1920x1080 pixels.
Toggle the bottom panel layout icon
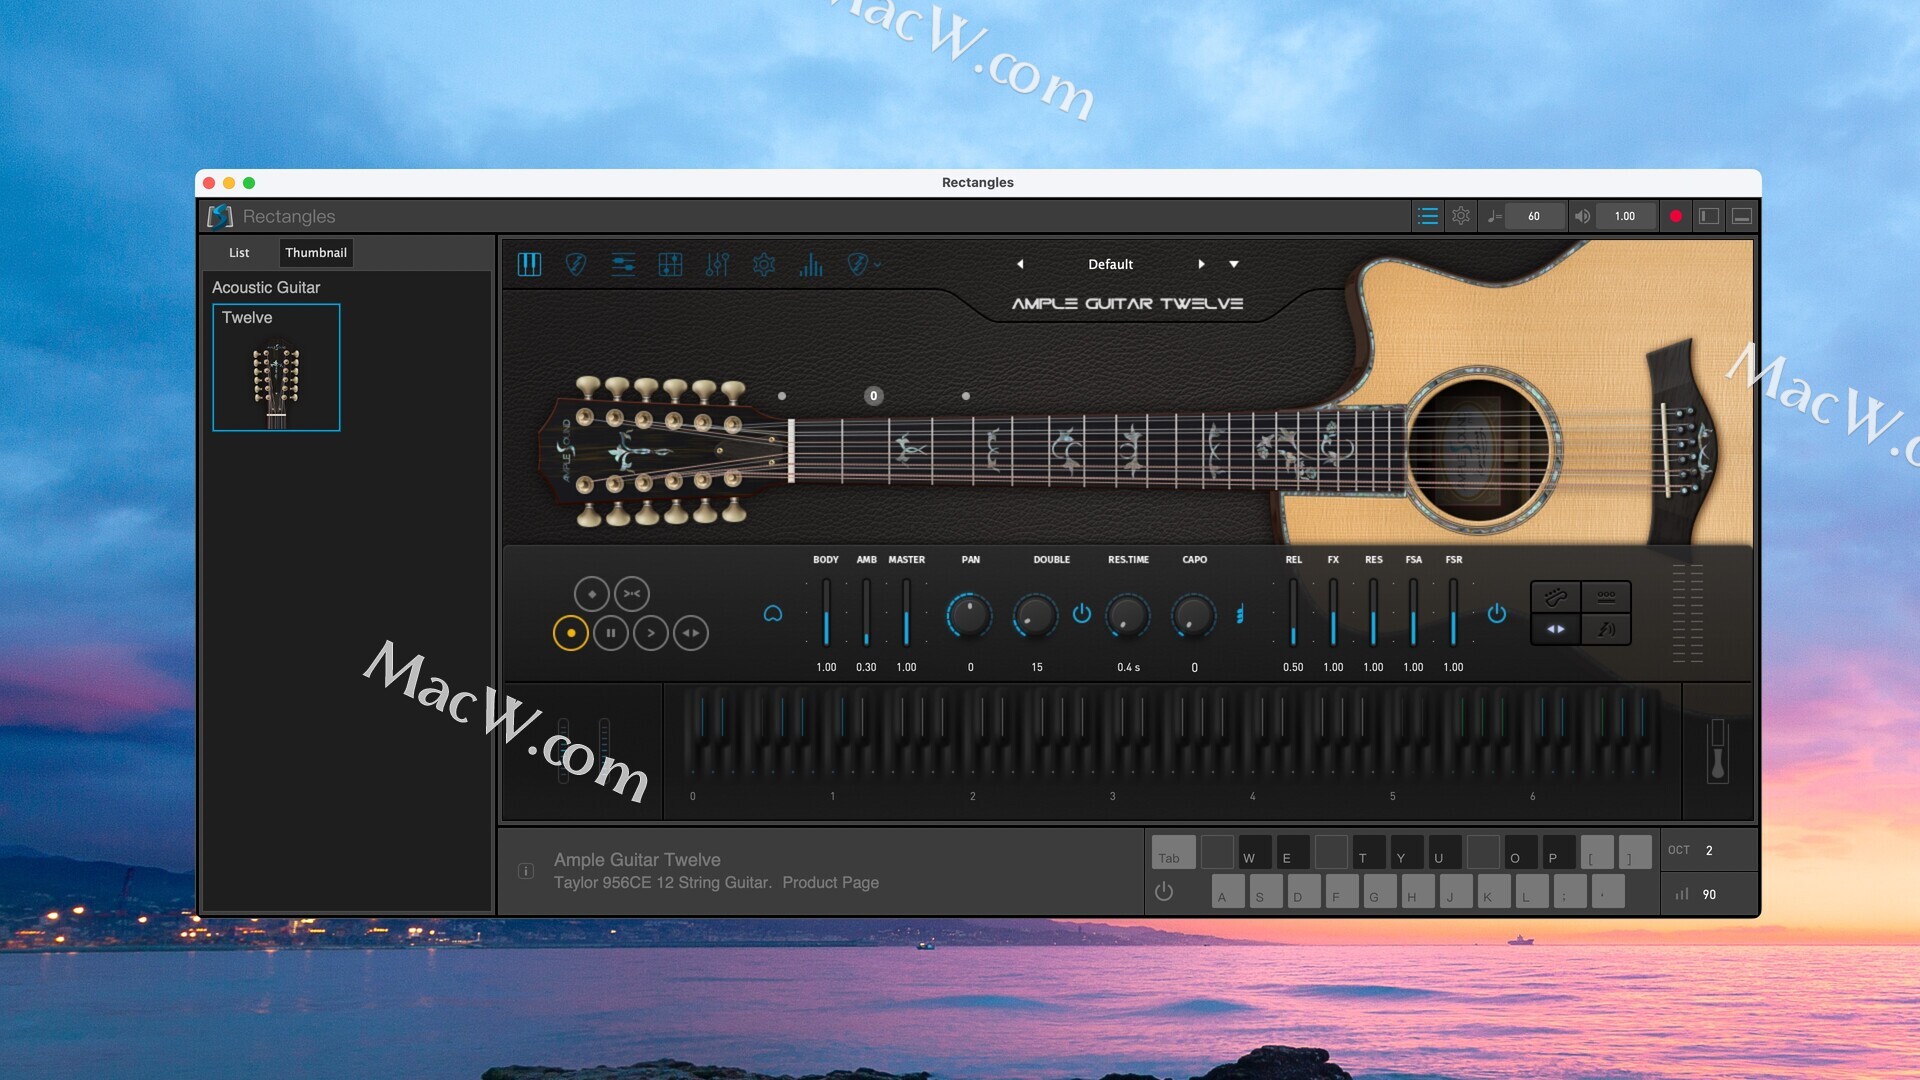pos(1741,216)
